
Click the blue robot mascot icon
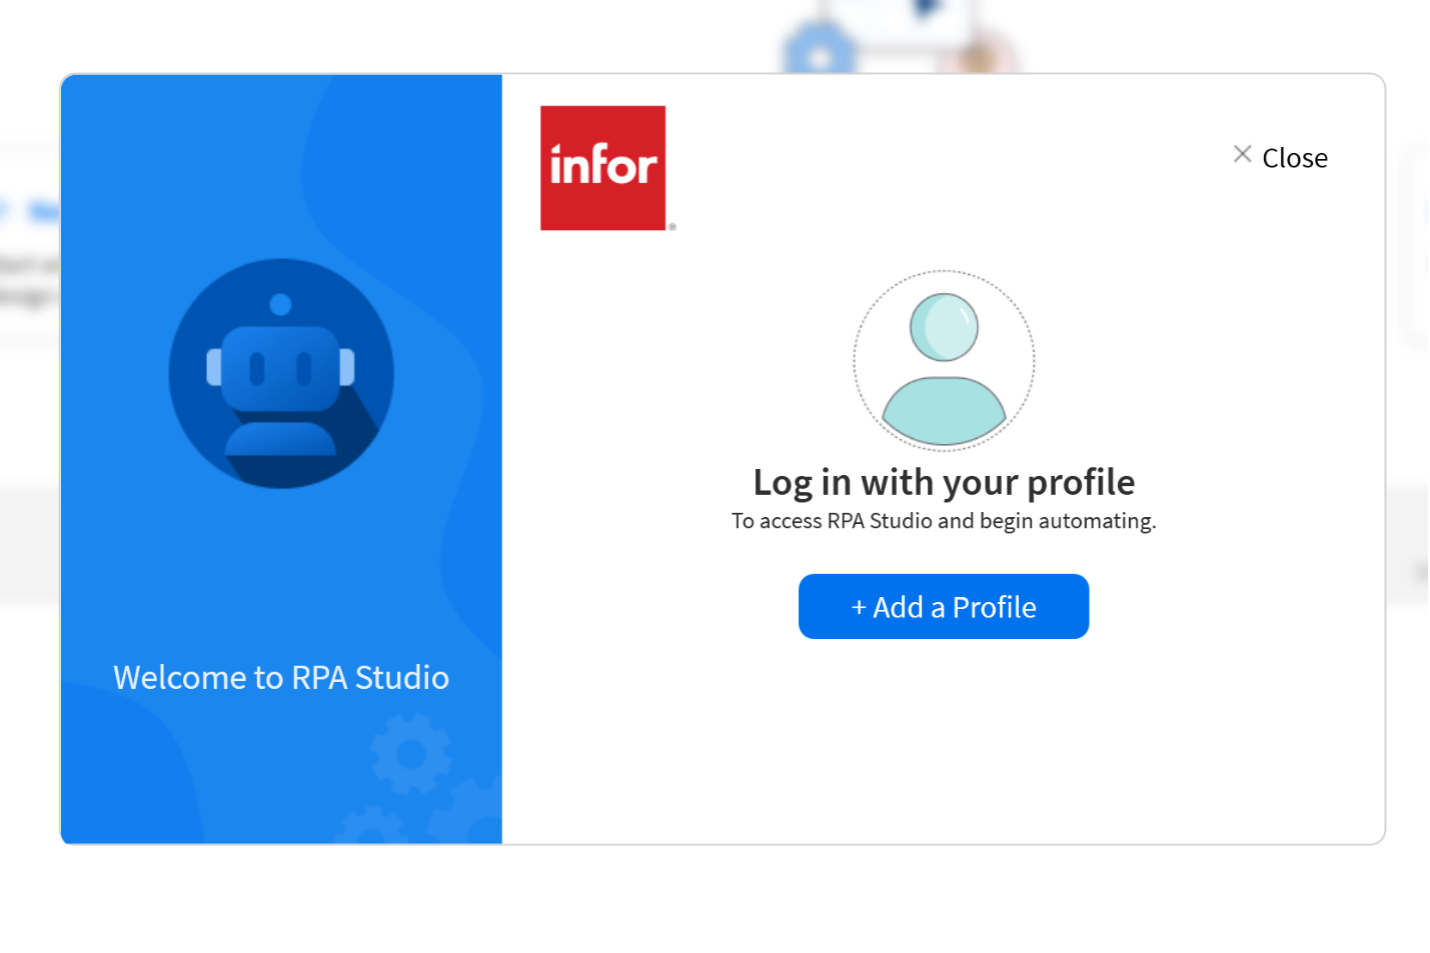(x=281, y=373)
